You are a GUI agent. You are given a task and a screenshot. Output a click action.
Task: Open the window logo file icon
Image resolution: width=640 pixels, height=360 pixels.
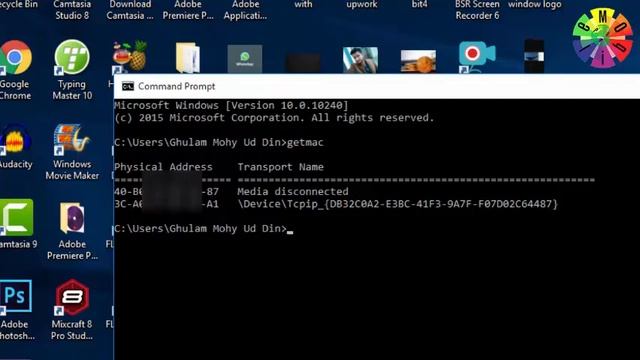(534, 56)
